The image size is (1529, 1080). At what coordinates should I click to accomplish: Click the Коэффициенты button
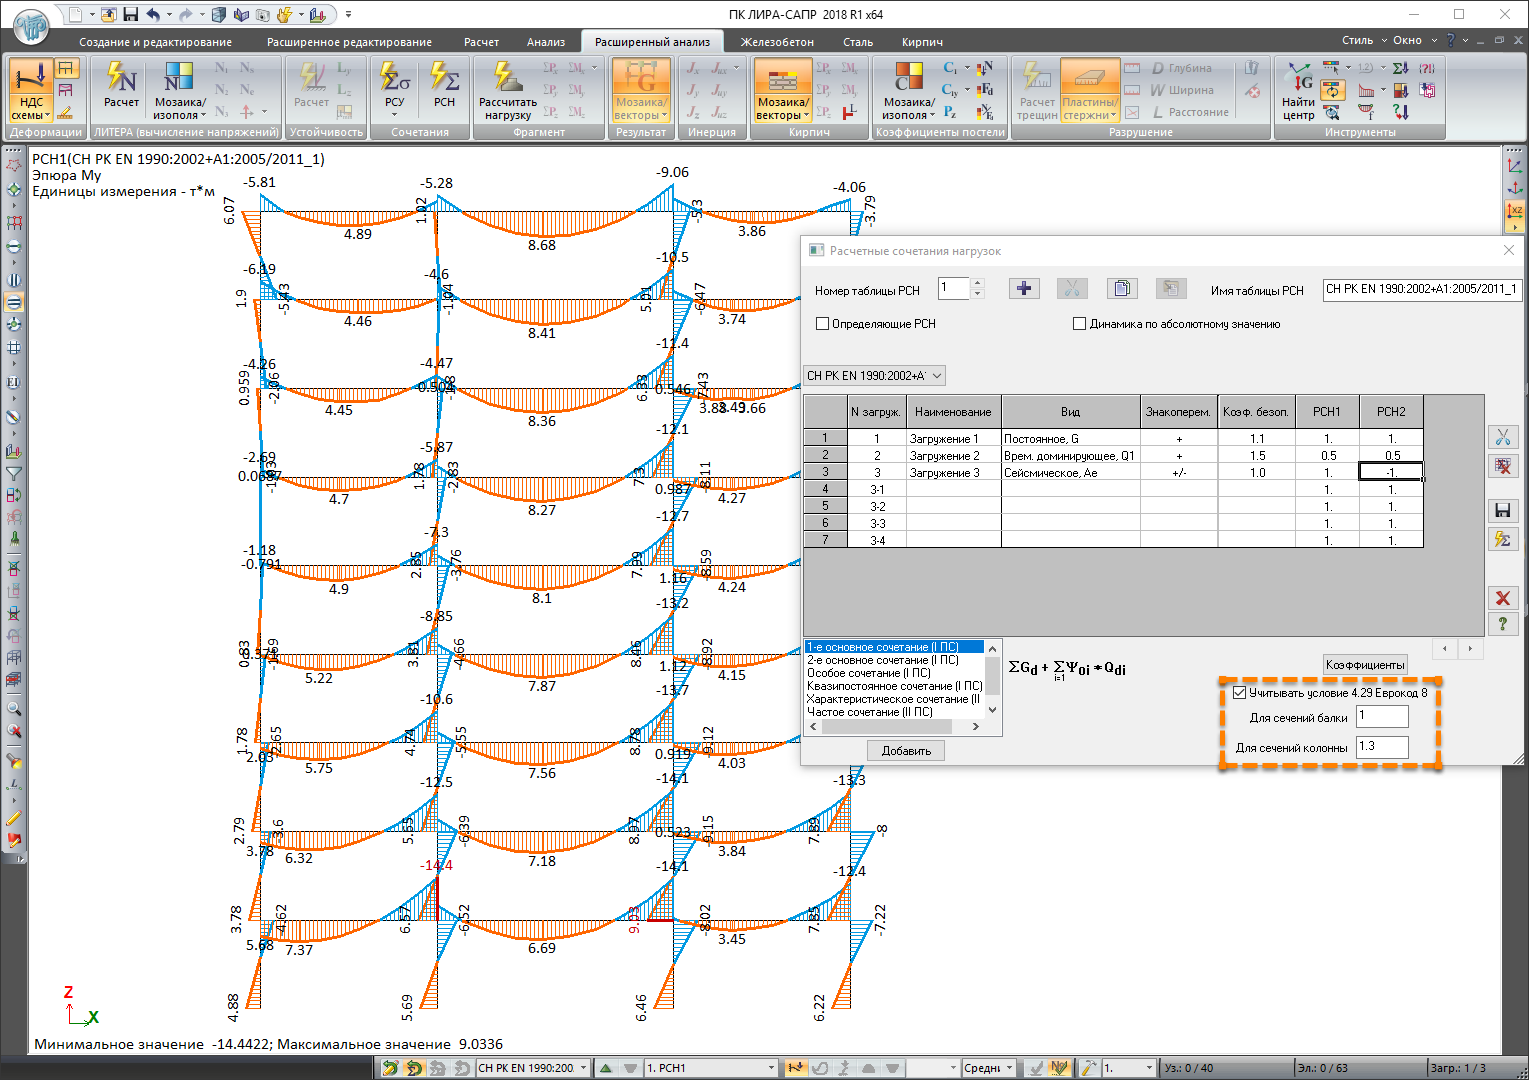(1365, 665)
